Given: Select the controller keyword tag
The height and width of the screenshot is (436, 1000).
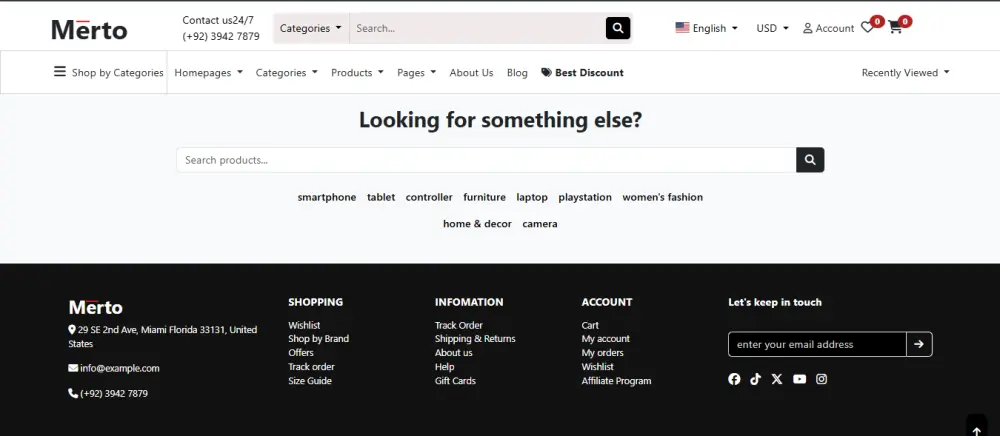Looking at the screenshot, I should tap(429, 198).
